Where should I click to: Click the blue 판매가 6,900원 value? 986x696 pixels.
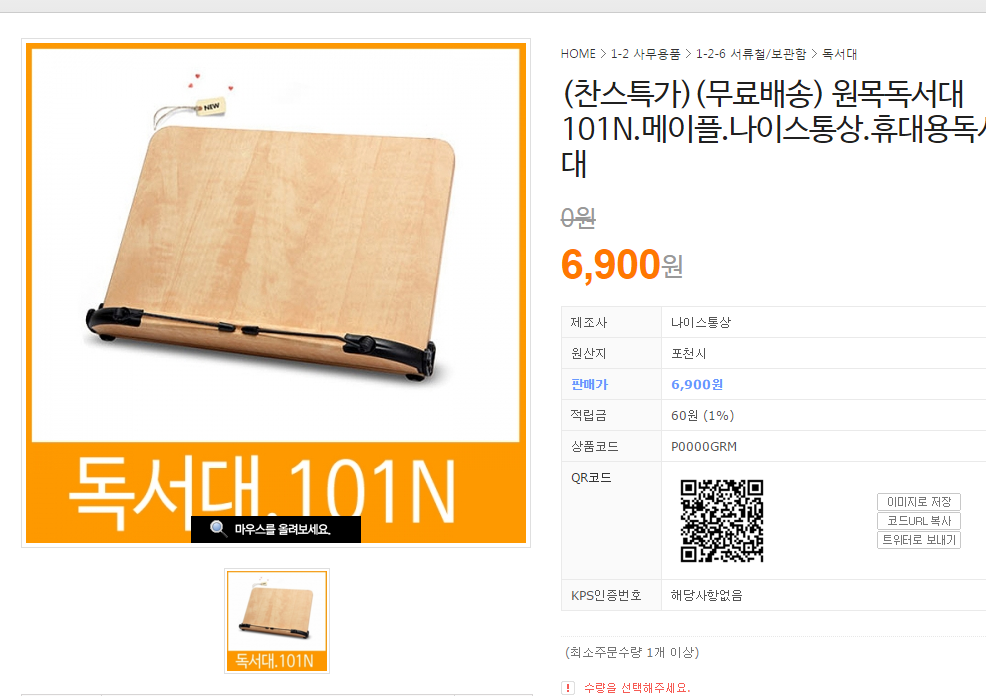pyautogui.click(x=697, y=384)
